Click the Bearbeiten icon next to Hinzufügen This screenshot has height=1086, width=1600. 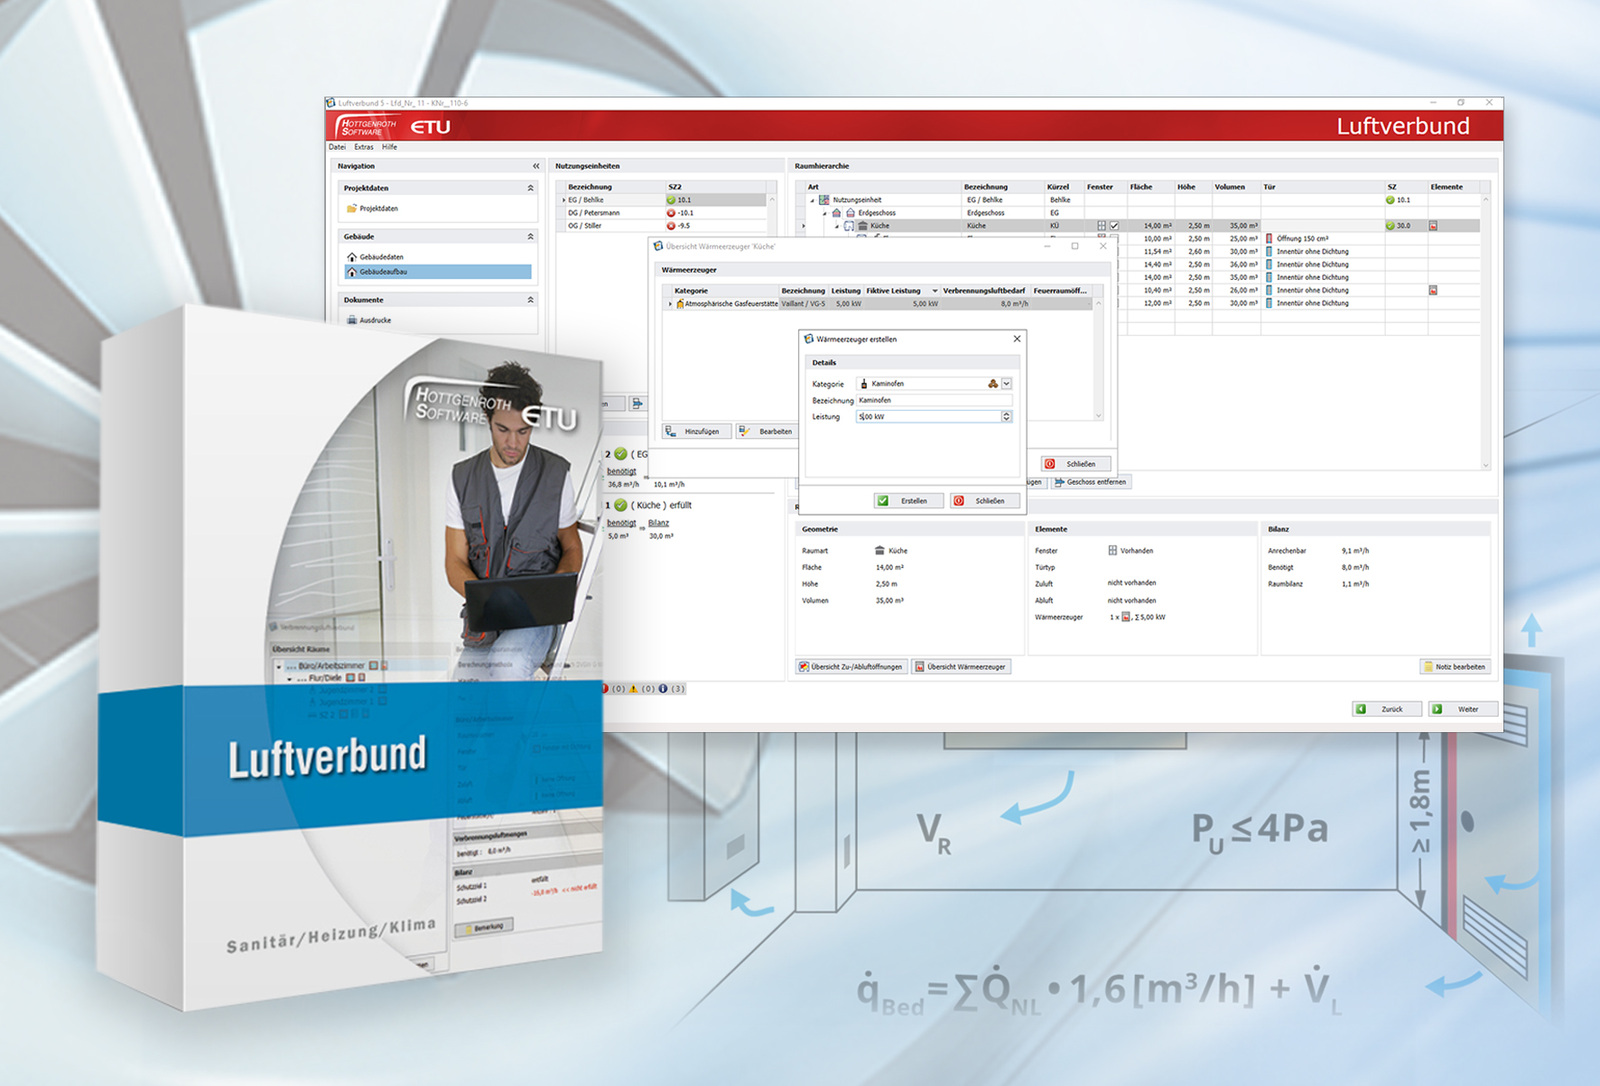click(742, 431)
